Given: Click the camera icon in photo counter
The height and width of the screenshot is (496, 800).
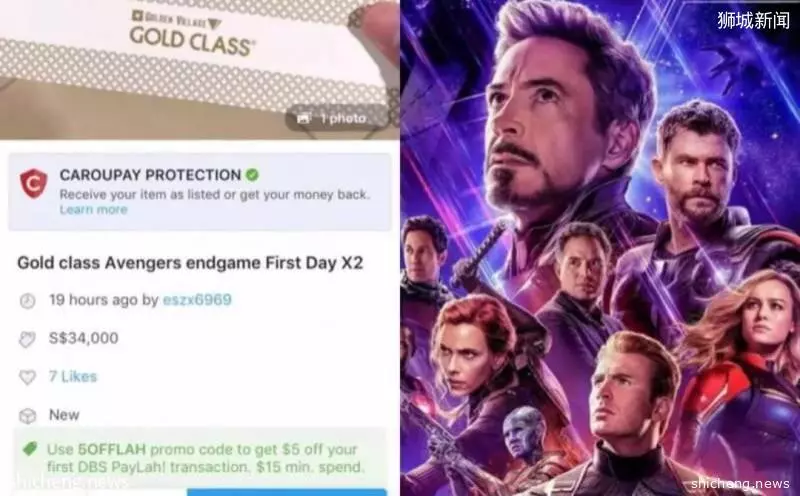Looking at the screenshot, I should click(x=304, y=119).
